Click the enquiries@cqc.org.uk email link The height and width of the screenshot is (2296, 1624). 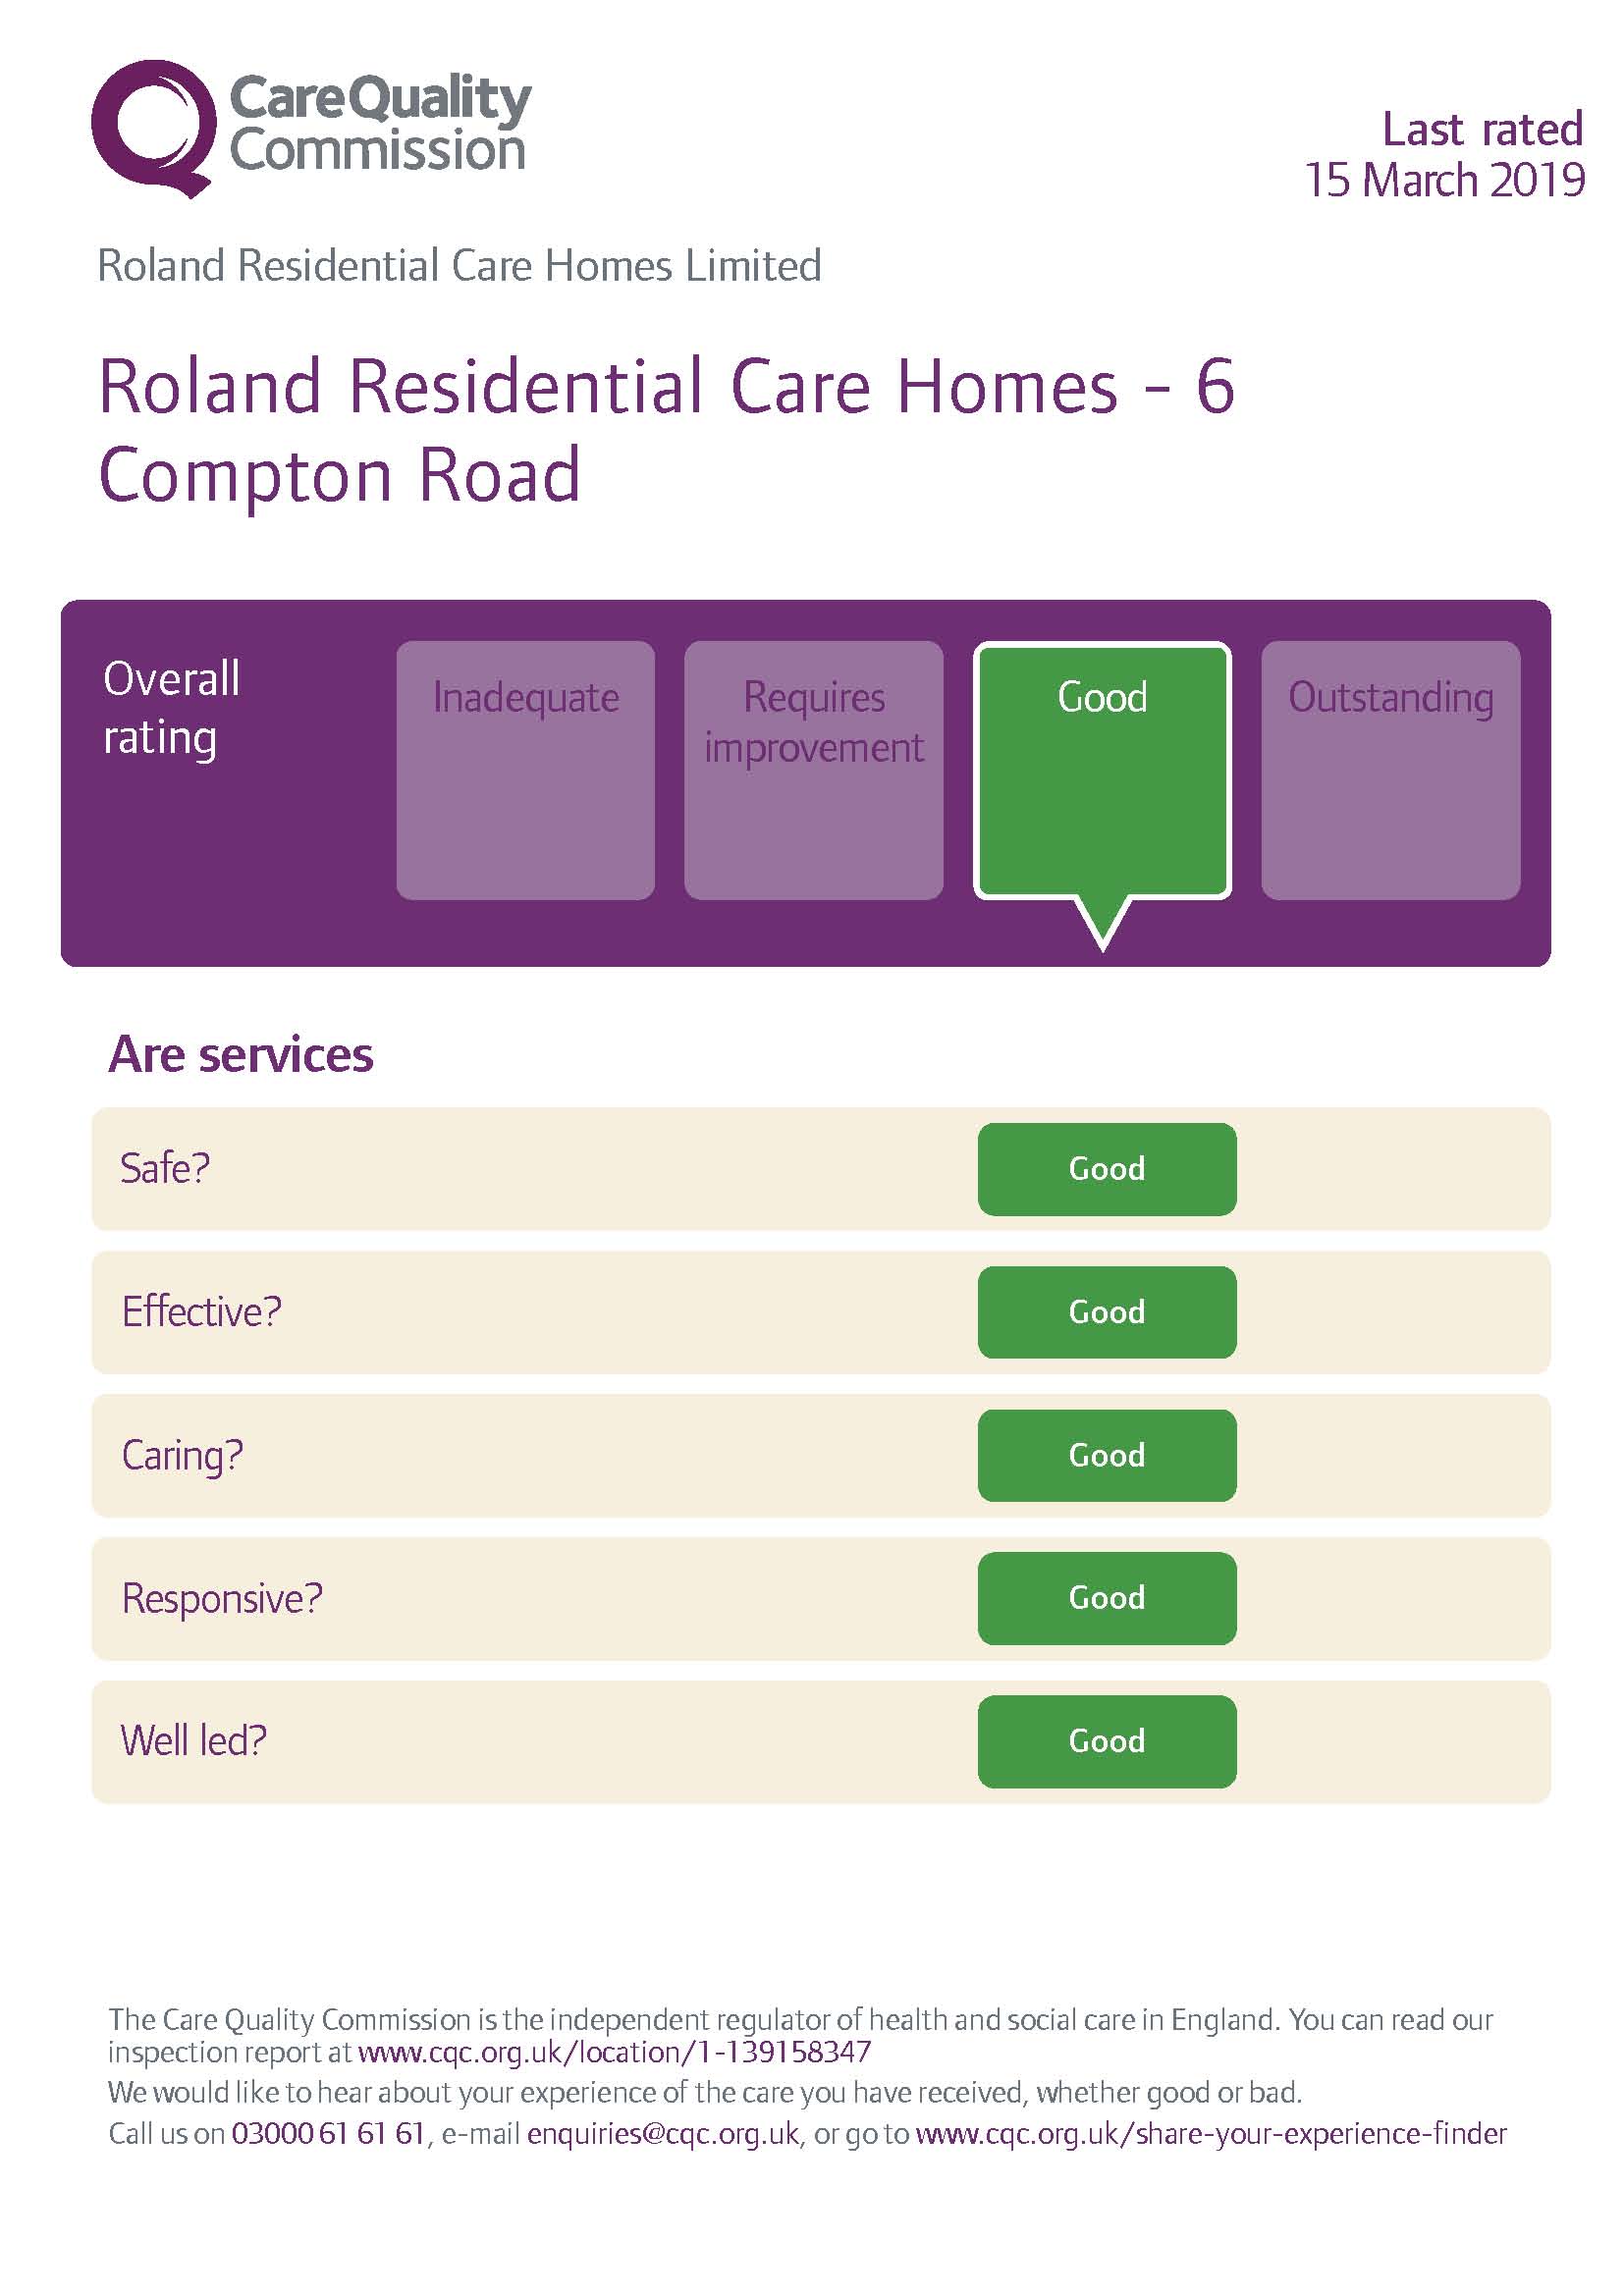pyautogui.click(x=663, y=2134)
